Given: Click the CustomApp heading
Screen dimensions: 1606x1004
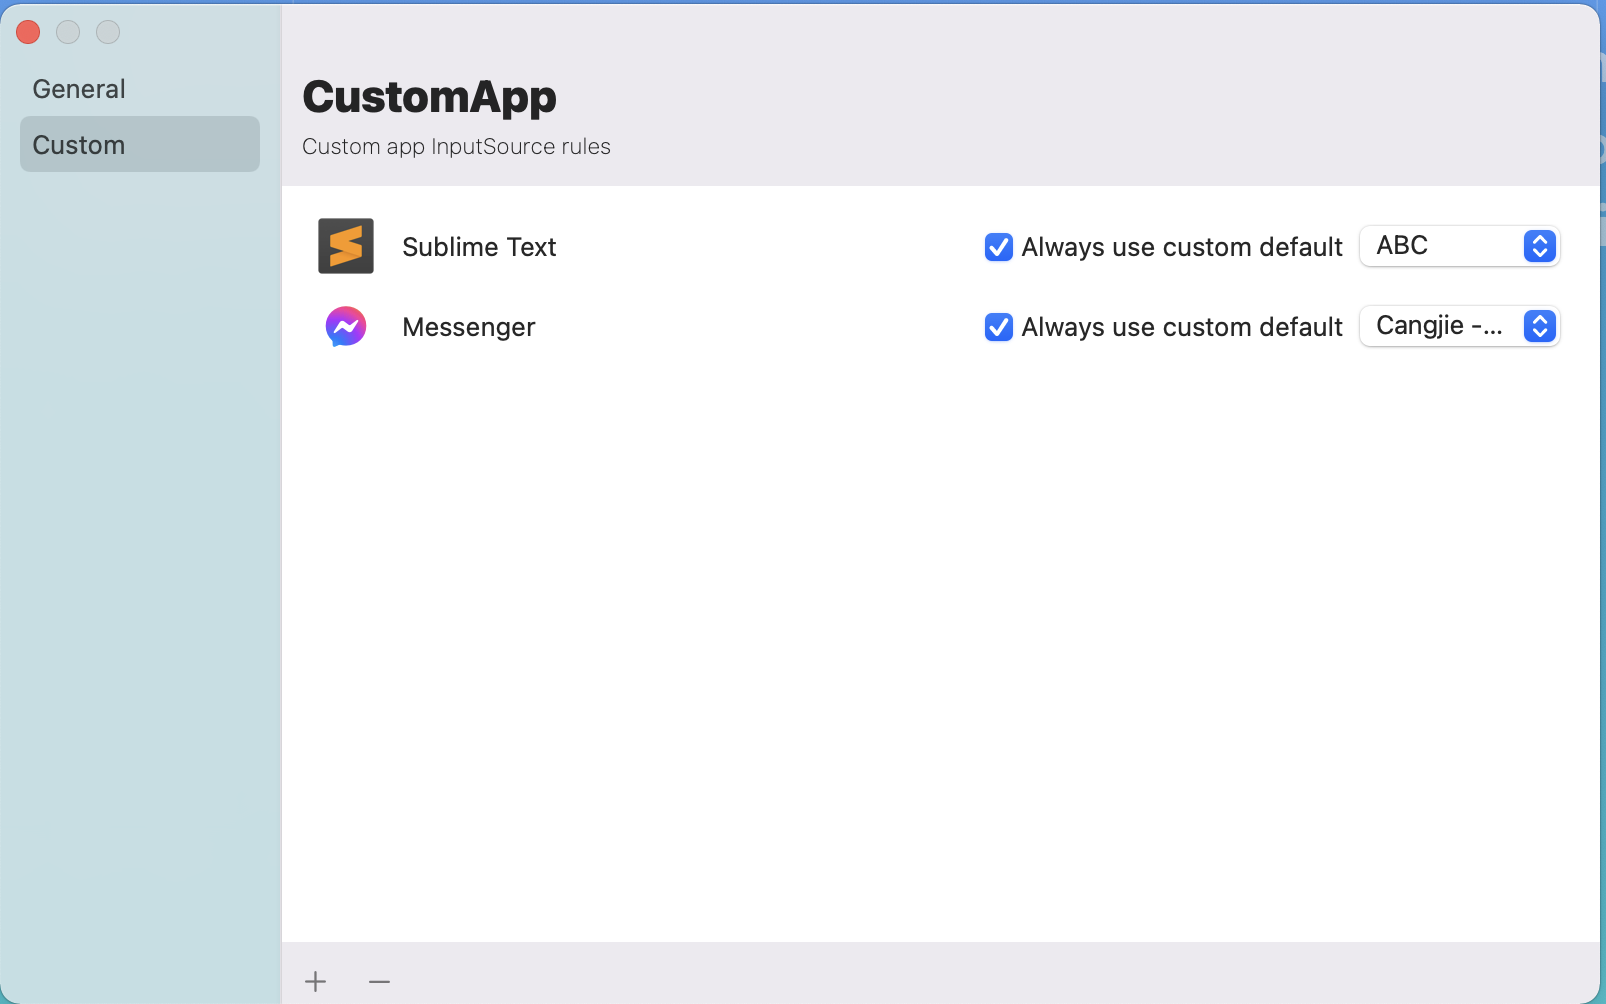Looking at the screenshot, I should coord(429,97).
